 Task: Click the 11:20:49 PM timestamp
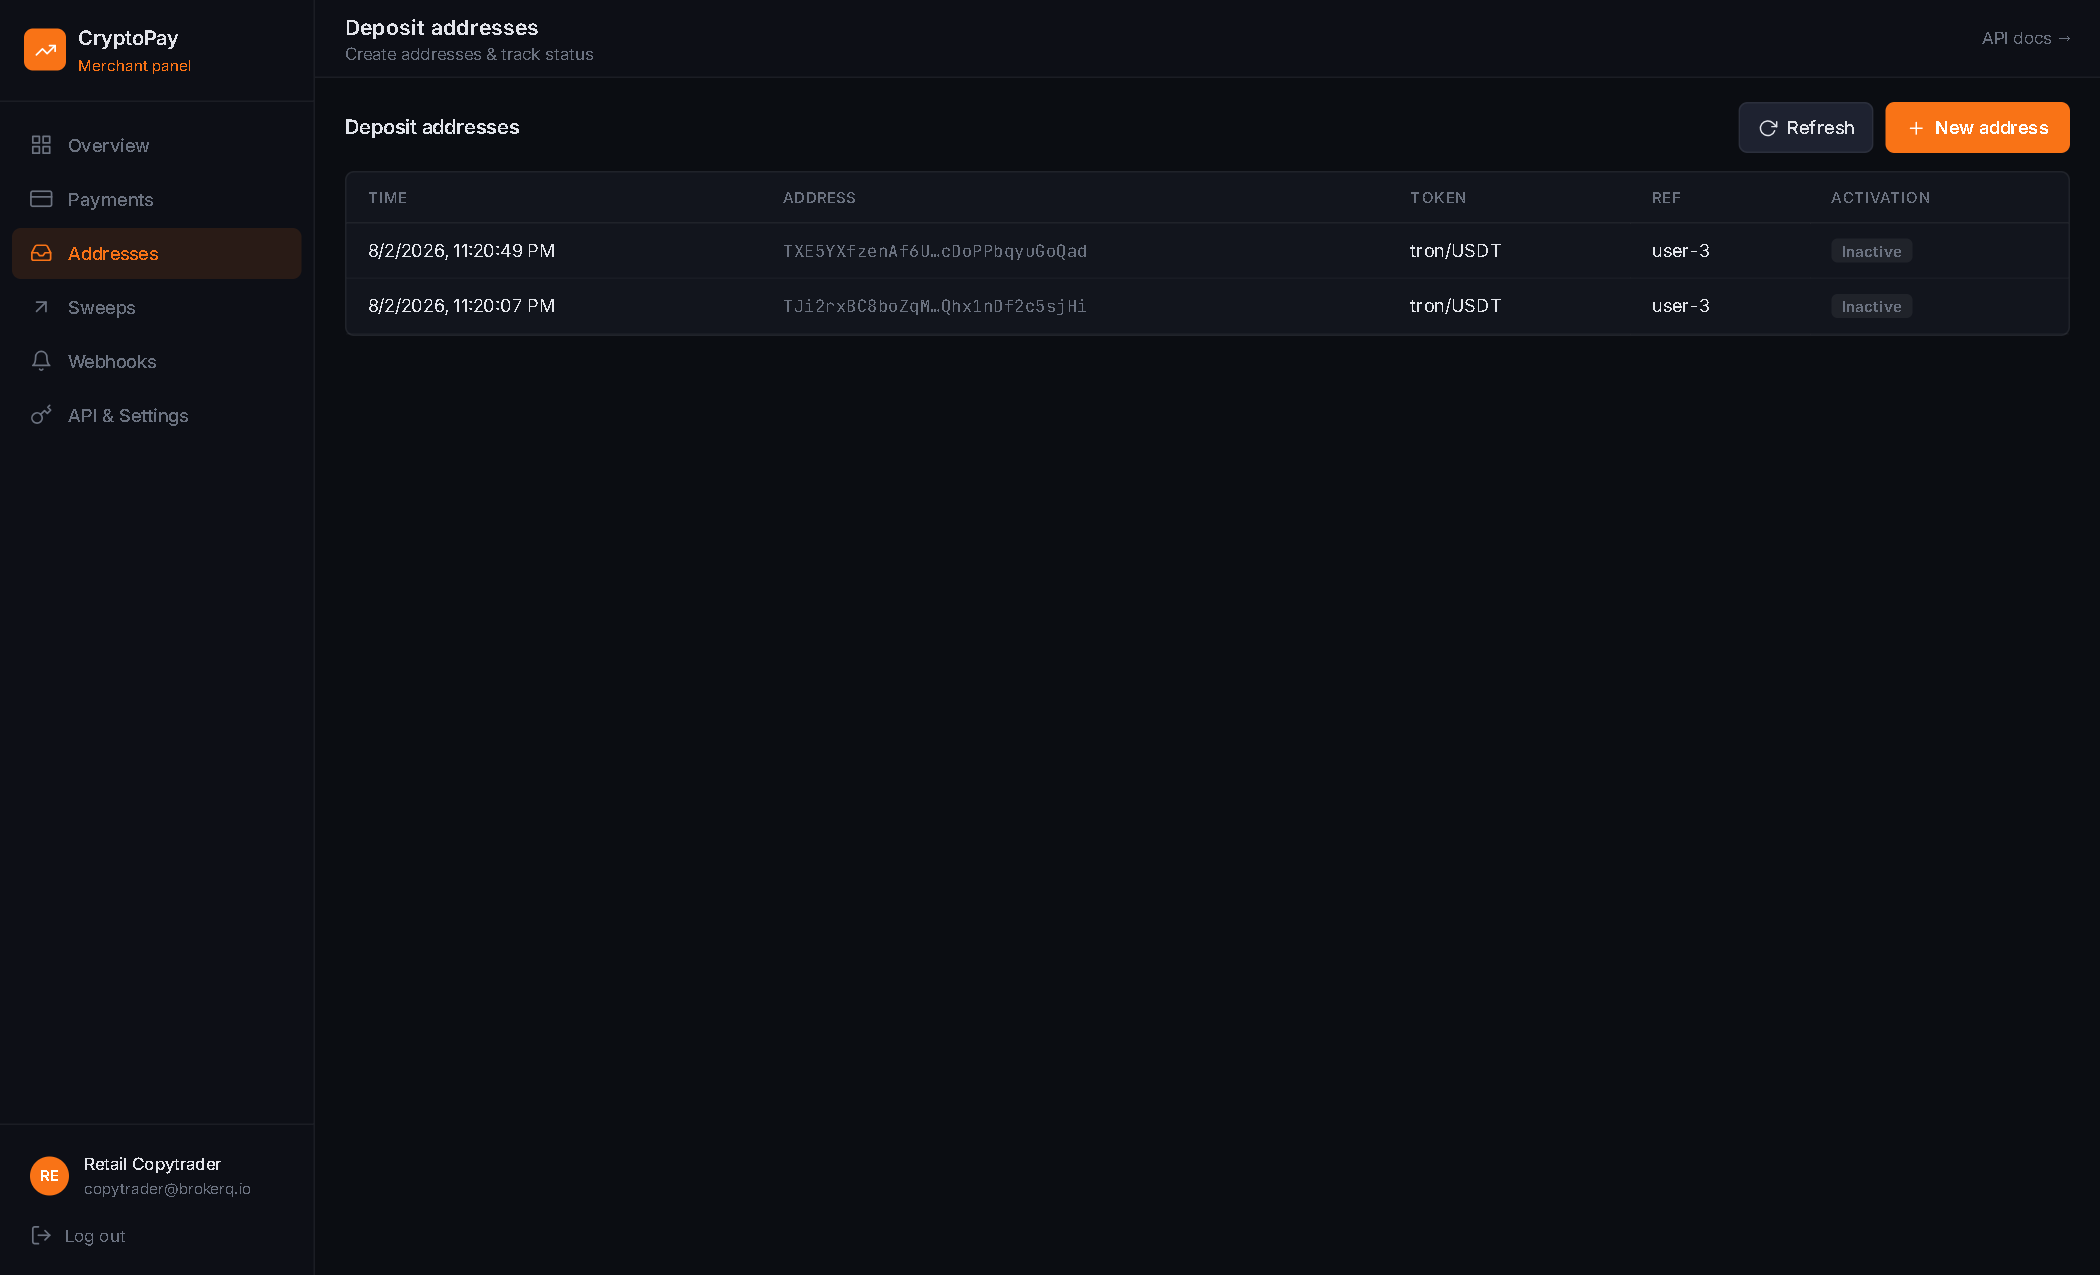(x=462, y=251)
